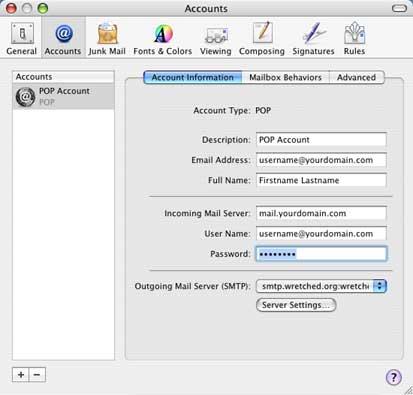The image size is (413, 395).
Task: Add a new account with plus button
Action: click(21, 375)
